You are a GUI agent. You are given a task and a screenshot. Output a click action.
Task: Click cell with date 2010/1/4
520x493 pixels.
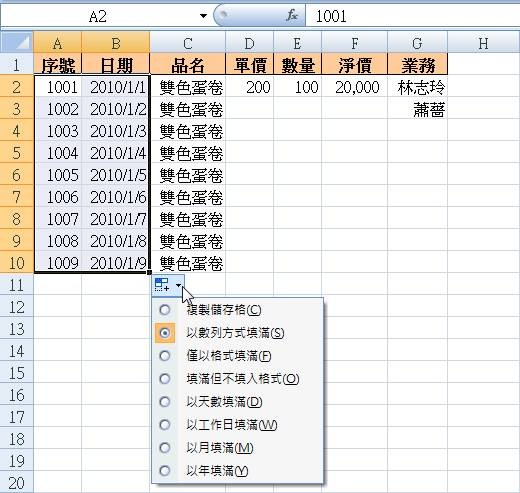click(116, 152)
